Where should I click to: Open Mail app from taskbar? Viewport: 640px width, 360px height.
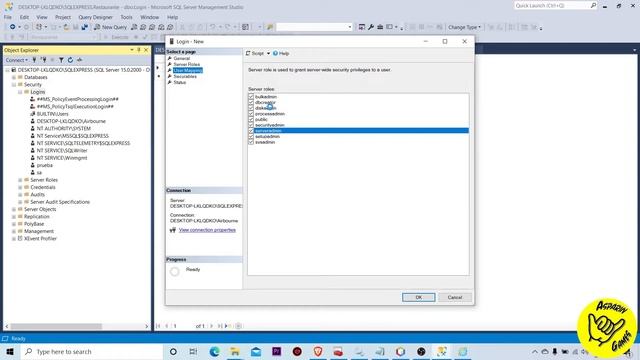(x=256, y=351)
